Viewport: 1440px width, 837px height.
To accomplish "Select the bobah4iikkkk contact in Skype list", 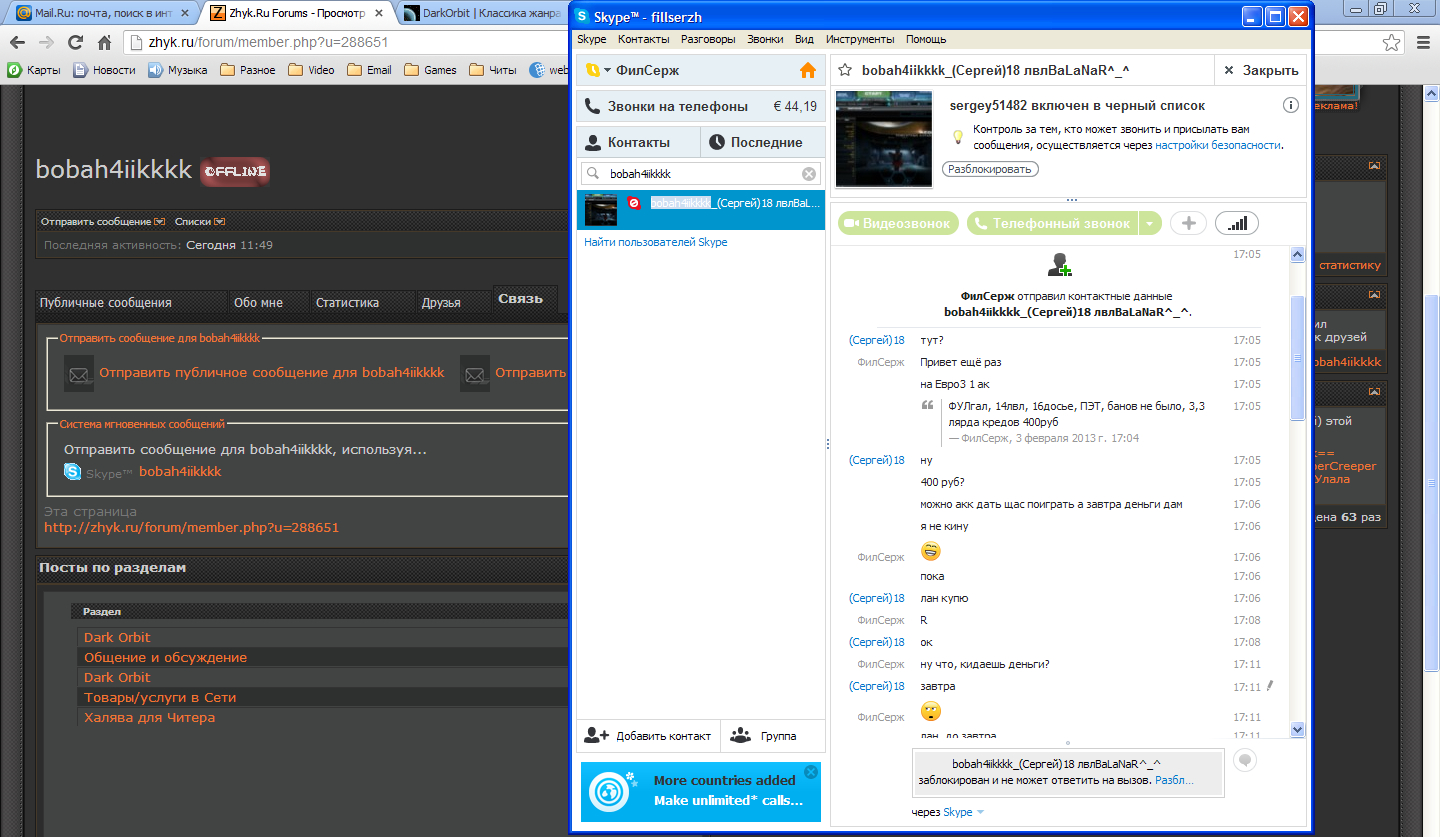I will pyautogui.click(x=701, y=210).
